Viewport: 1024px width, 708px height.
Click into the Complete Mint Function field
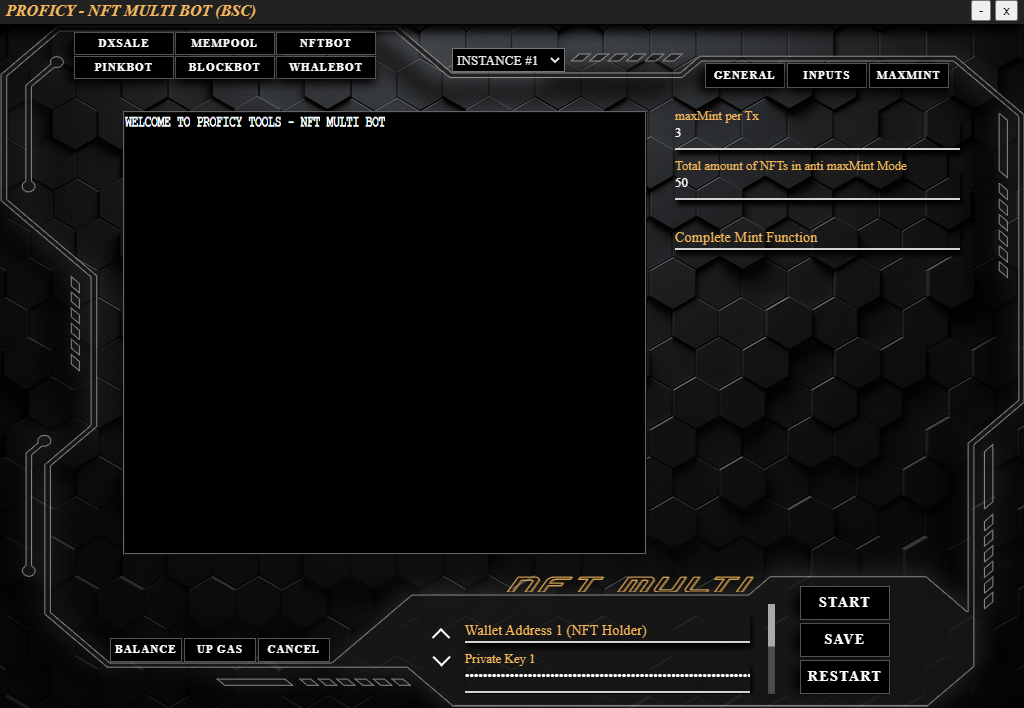pos(817,237)
